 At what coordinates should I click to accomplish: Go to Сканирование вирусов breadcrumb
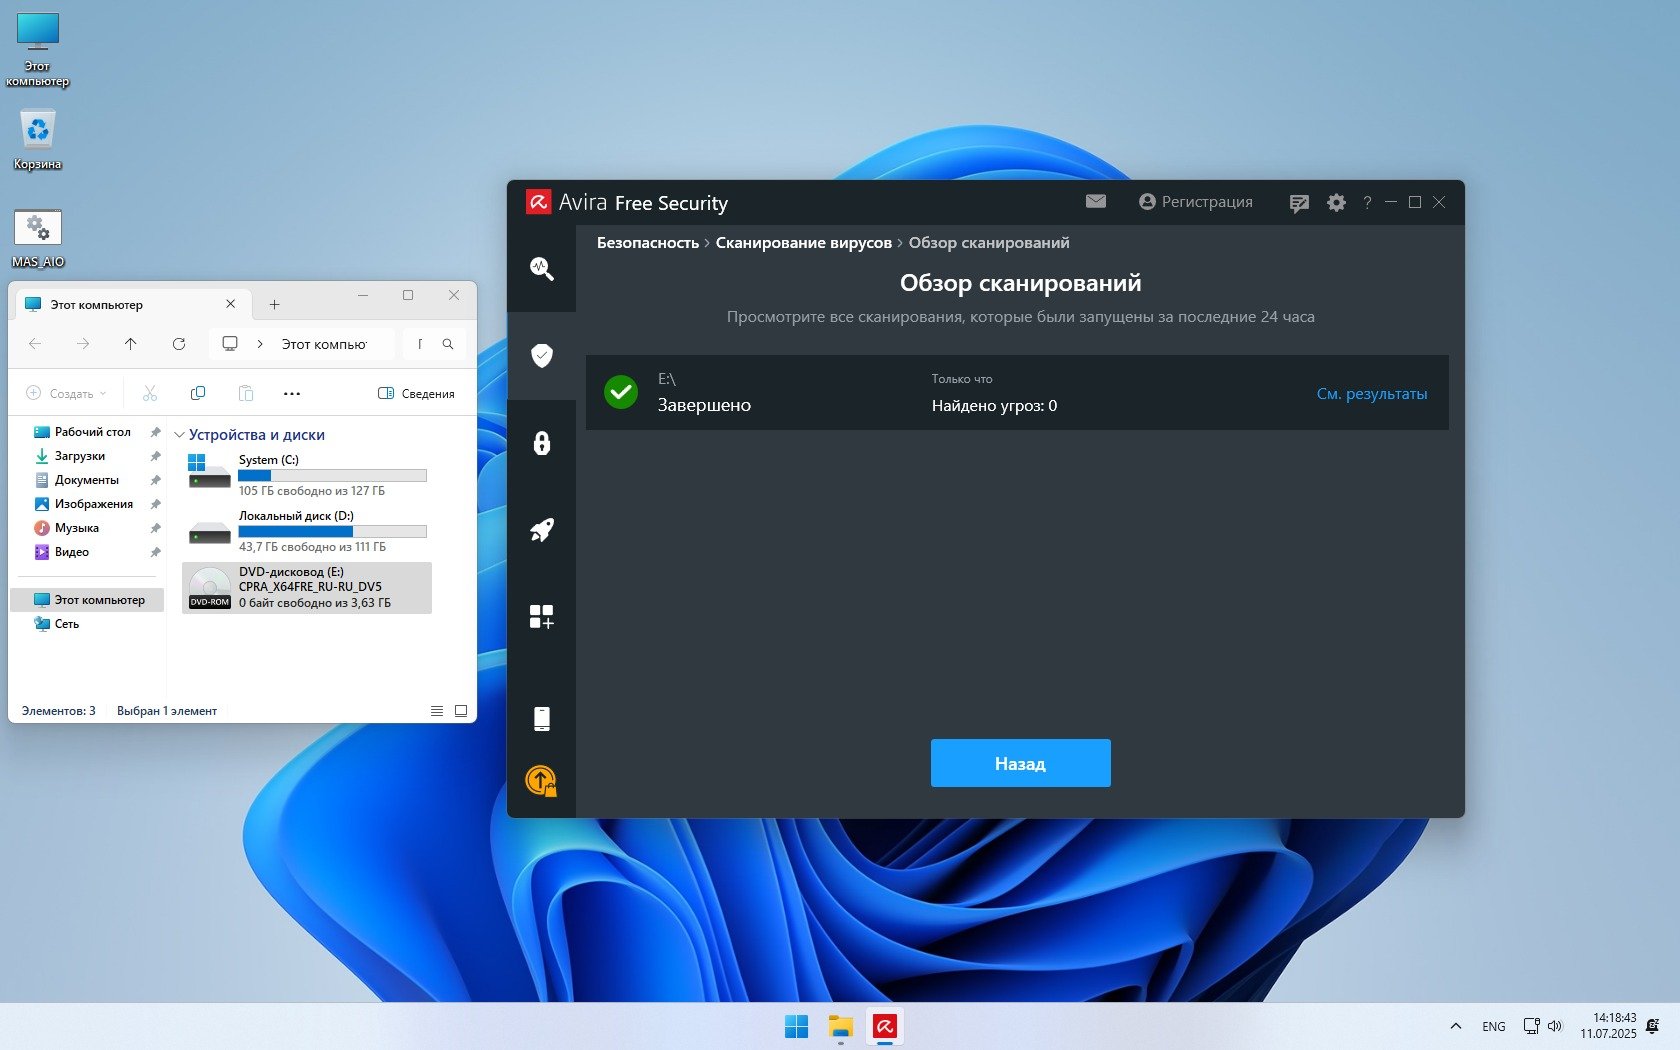pos(804,243)
